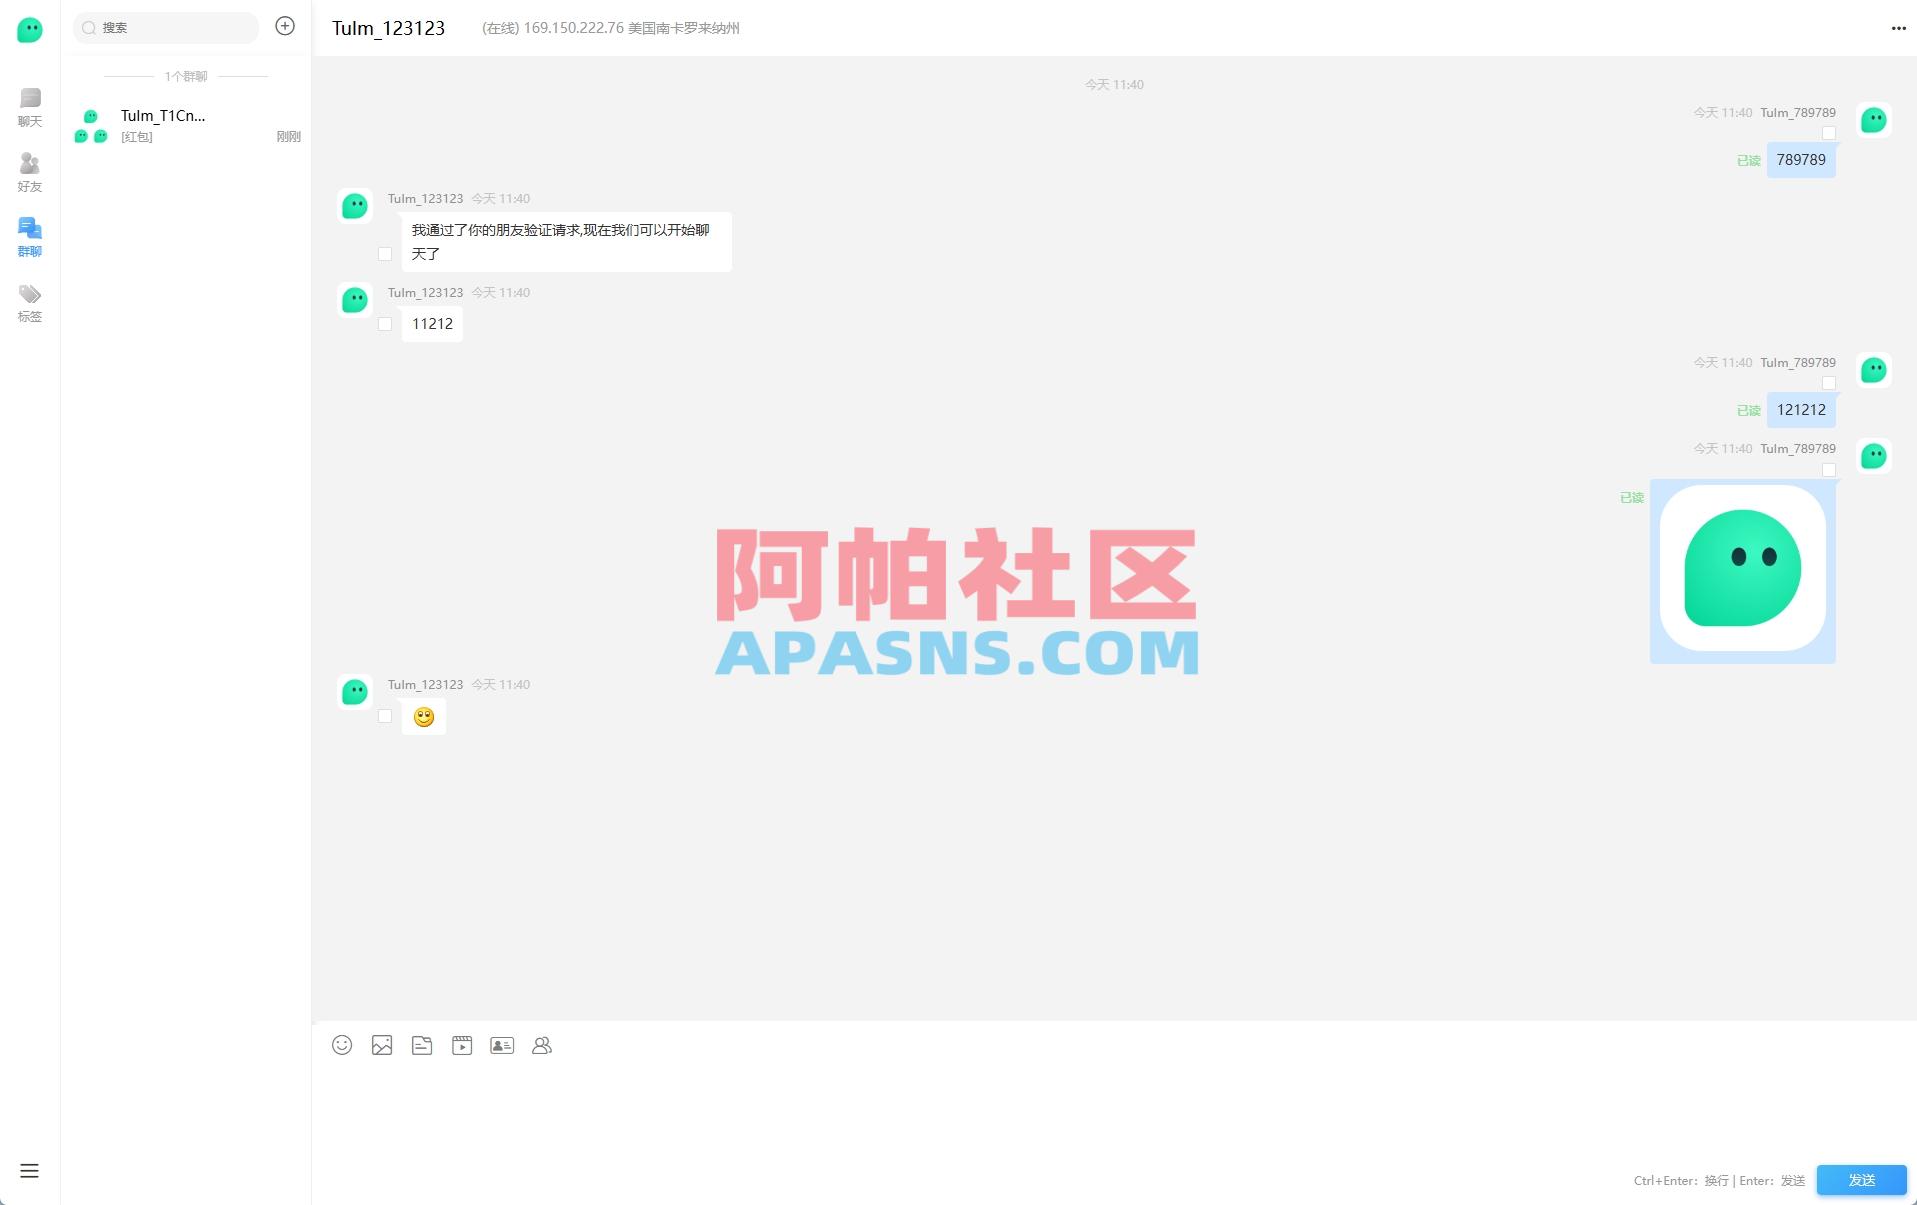Send an image using the picture icon

tap(382, 1045)
